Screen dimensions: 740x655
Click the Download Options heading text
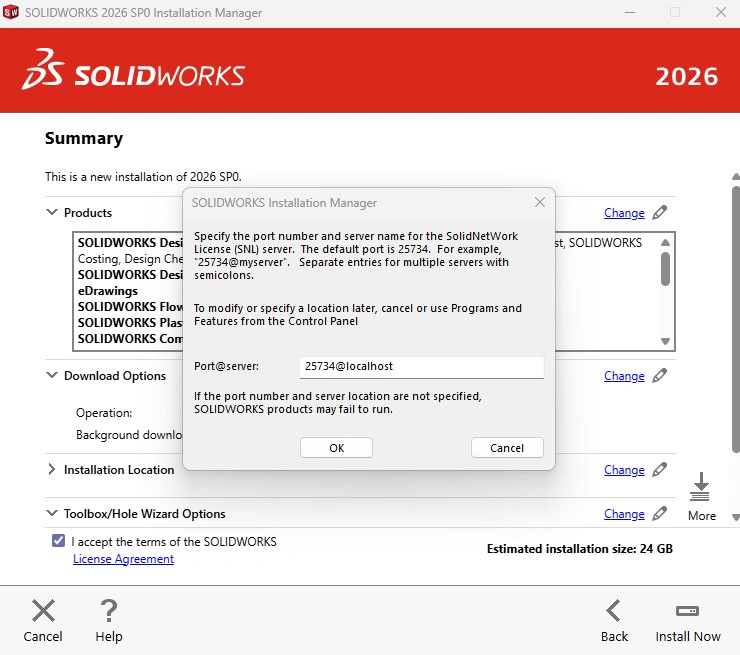pos(115,376)
